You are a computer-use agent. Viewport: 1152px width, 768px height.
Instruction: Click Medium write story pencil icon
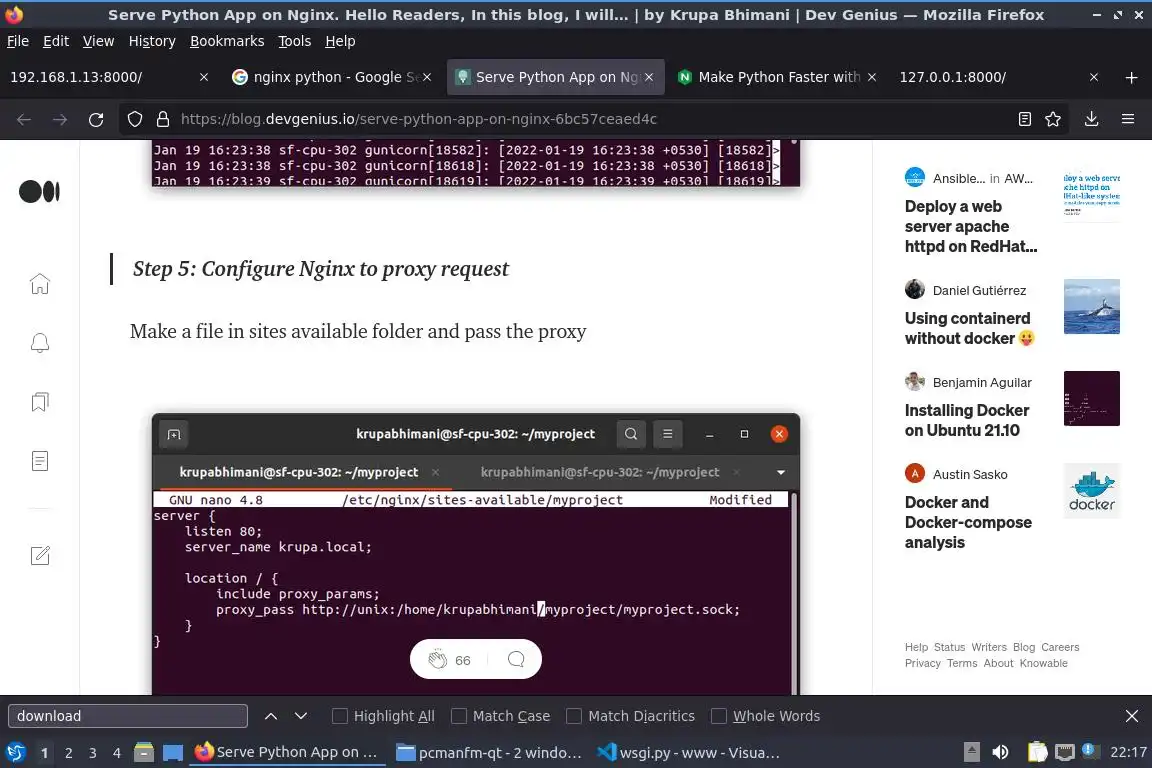(40, 556)
